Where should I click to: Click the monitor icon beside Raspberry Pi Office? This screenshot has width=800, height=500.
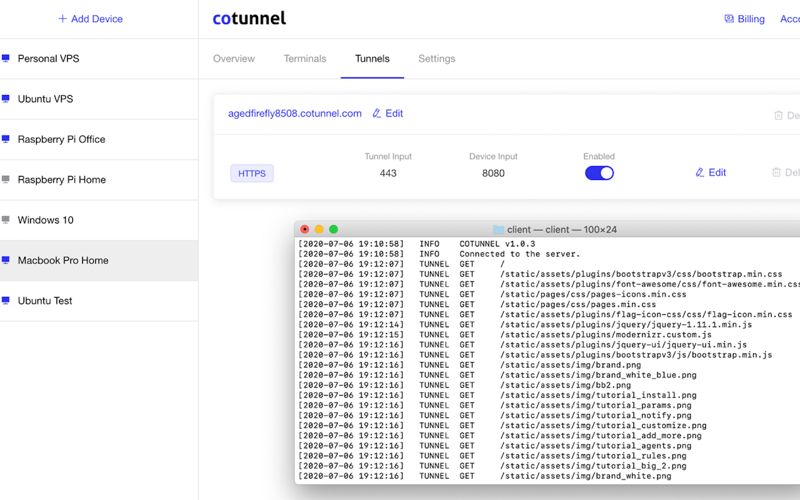click(6, 139)
